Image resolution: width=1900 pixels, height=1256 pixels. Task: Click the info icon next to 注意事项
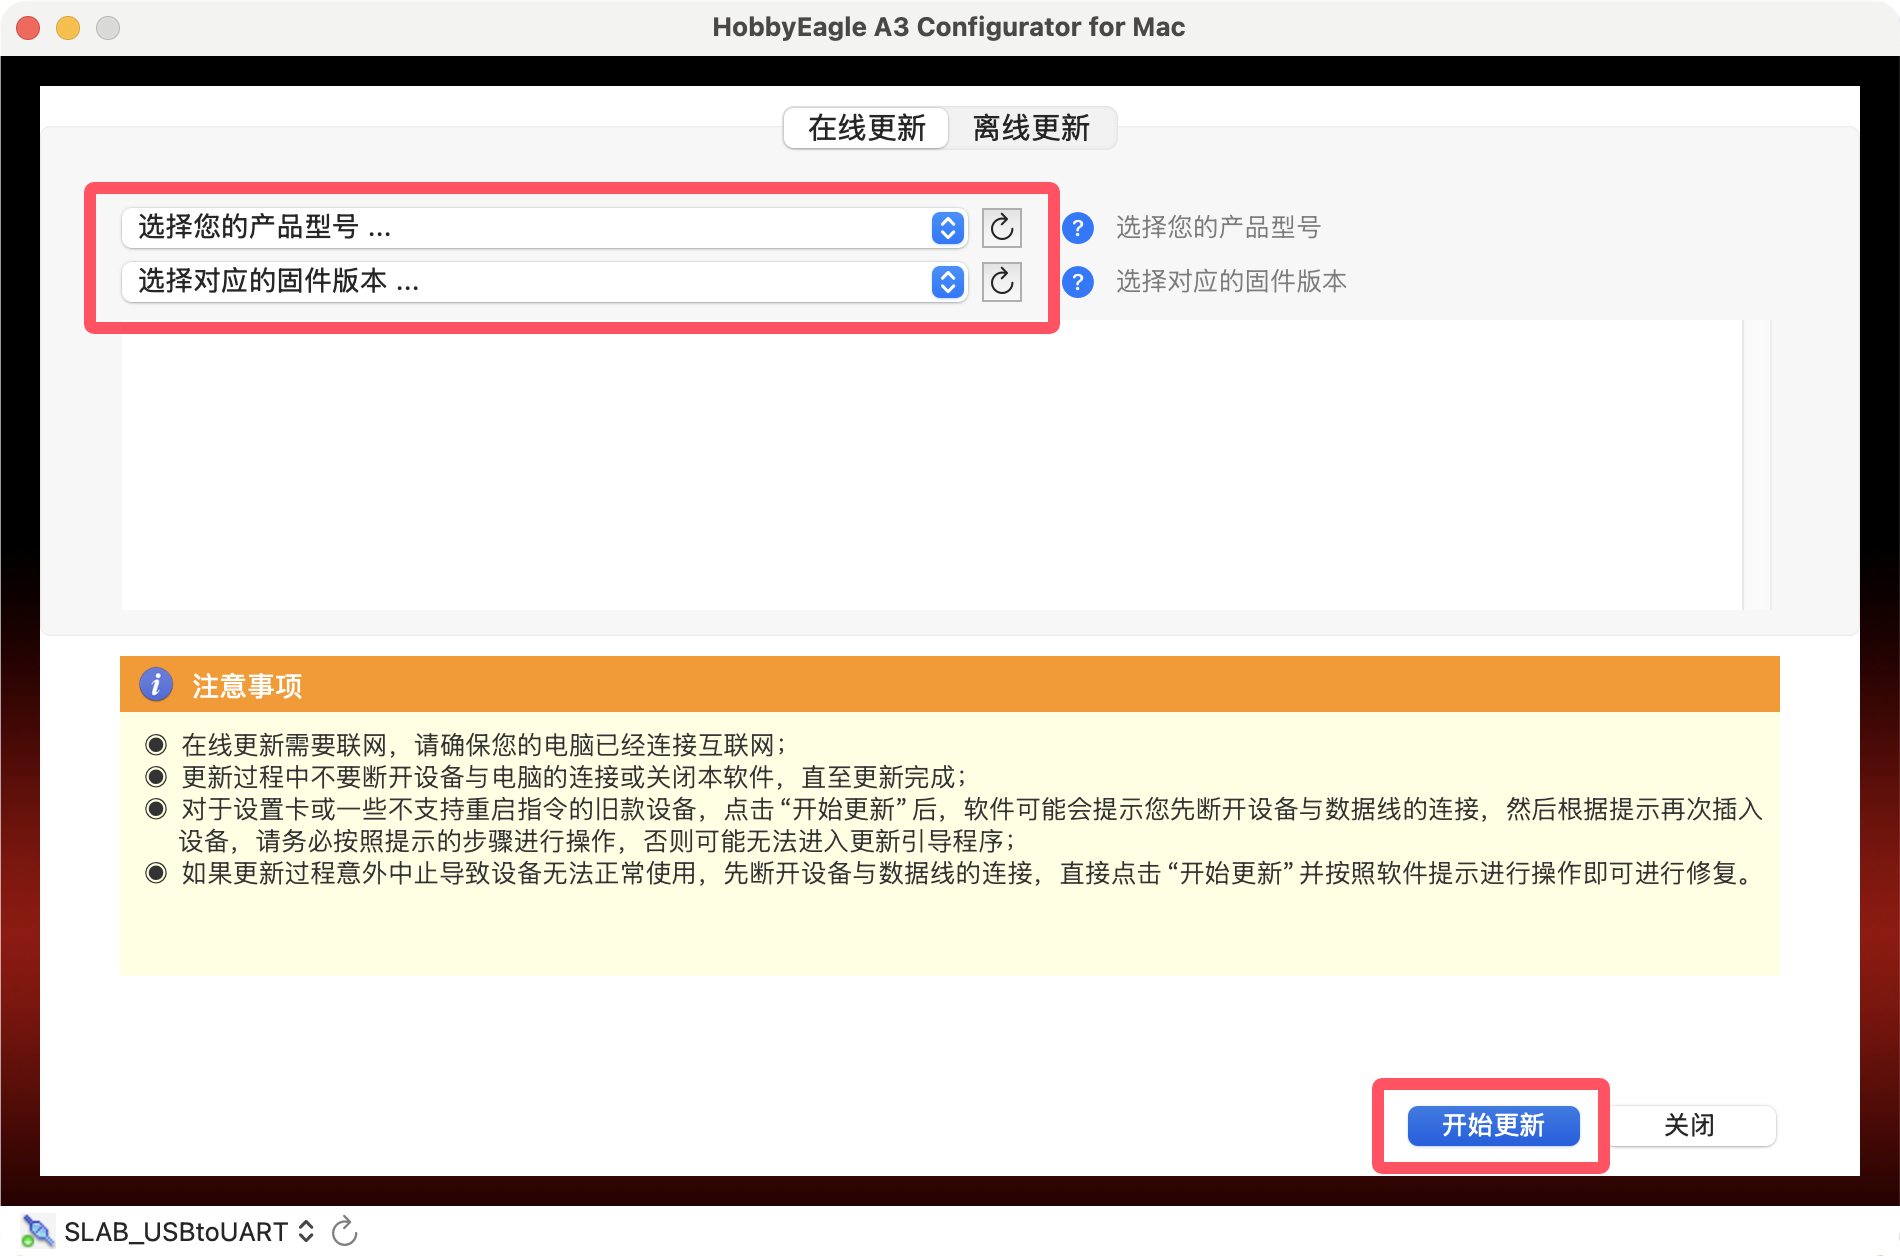point(155,685)
